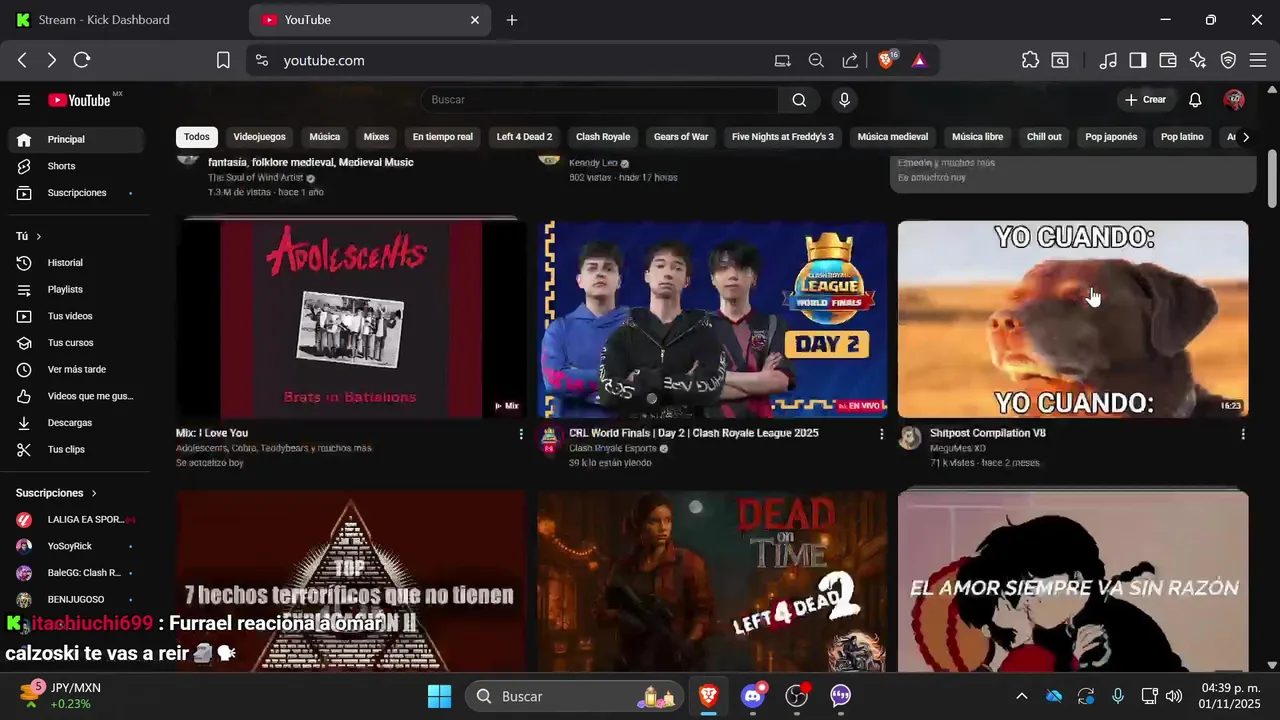
Task: Select the Pop japonés chip
Action: tap(1111, 137)
